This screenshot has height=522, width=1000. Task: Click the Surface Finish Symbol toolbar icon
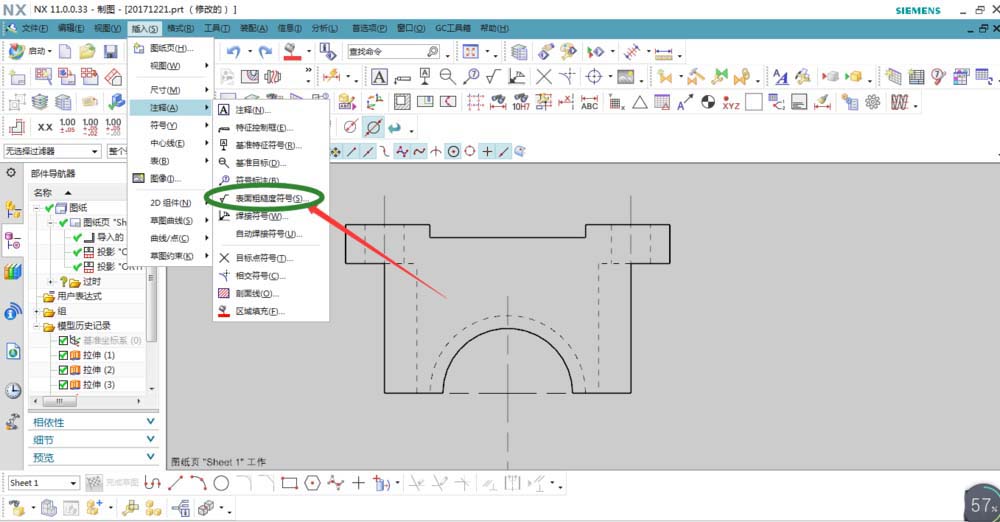coord(494,77)
